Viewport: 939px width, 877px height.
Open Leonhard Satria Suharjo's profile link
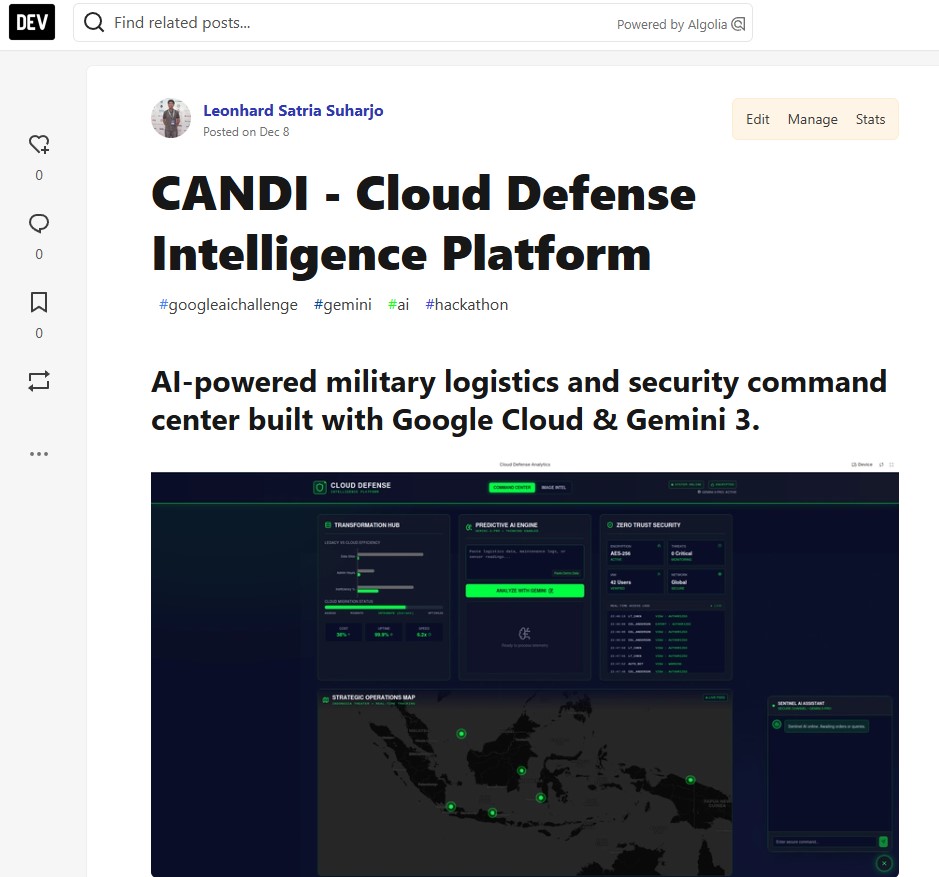tap(293, 110)
